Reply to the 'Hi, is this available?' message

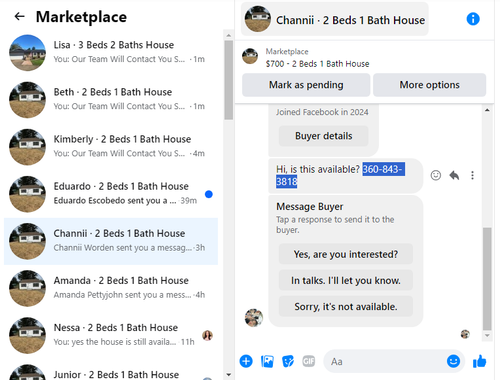coord(454,175)
